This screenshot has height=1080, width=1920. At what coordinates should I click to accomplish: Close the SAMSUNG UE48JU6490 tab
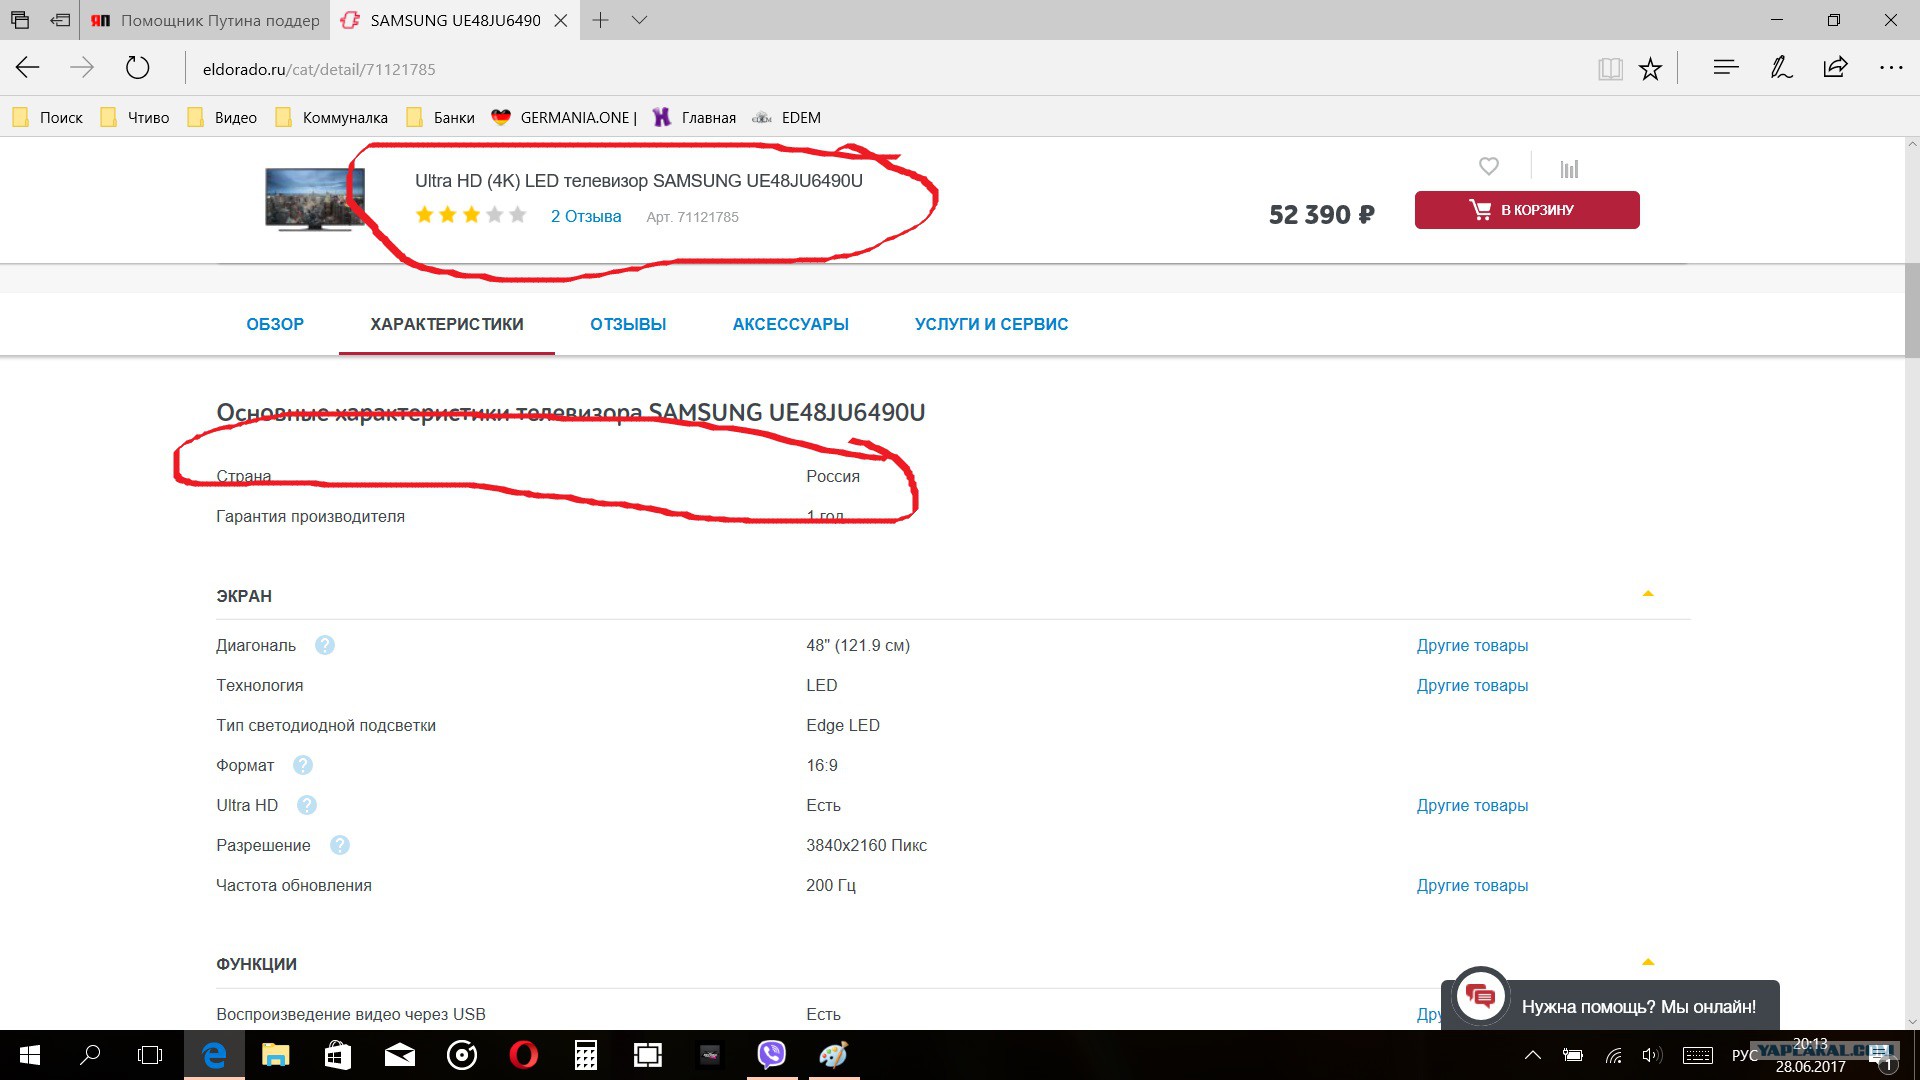pyautogui.click(x=561, y=20)
